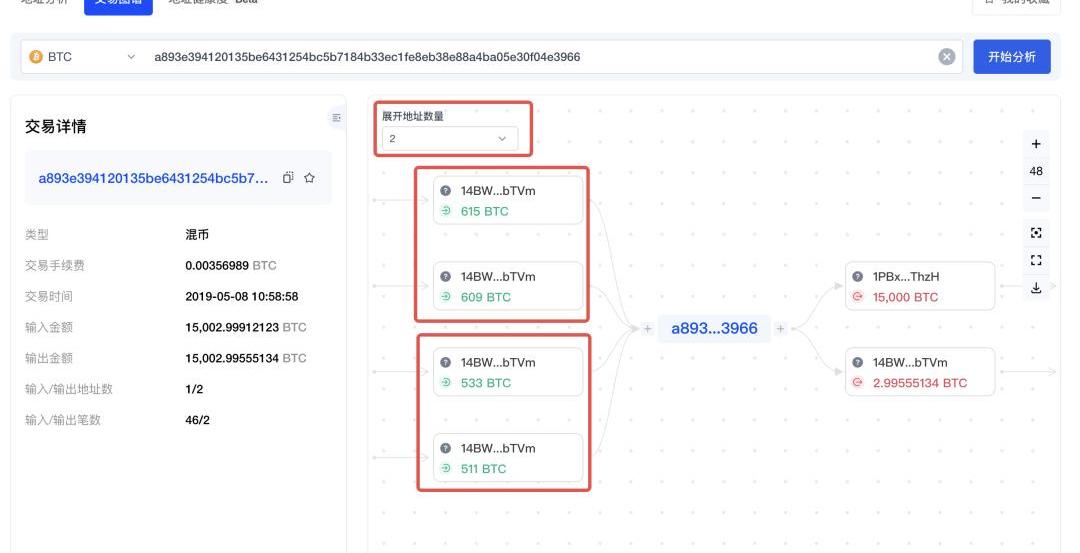The width and height of the screenshot is (1080, 553).
Task: Select the 1PBx...ThzH 15,000 BTC output node
Action: [x=919, y=287]
